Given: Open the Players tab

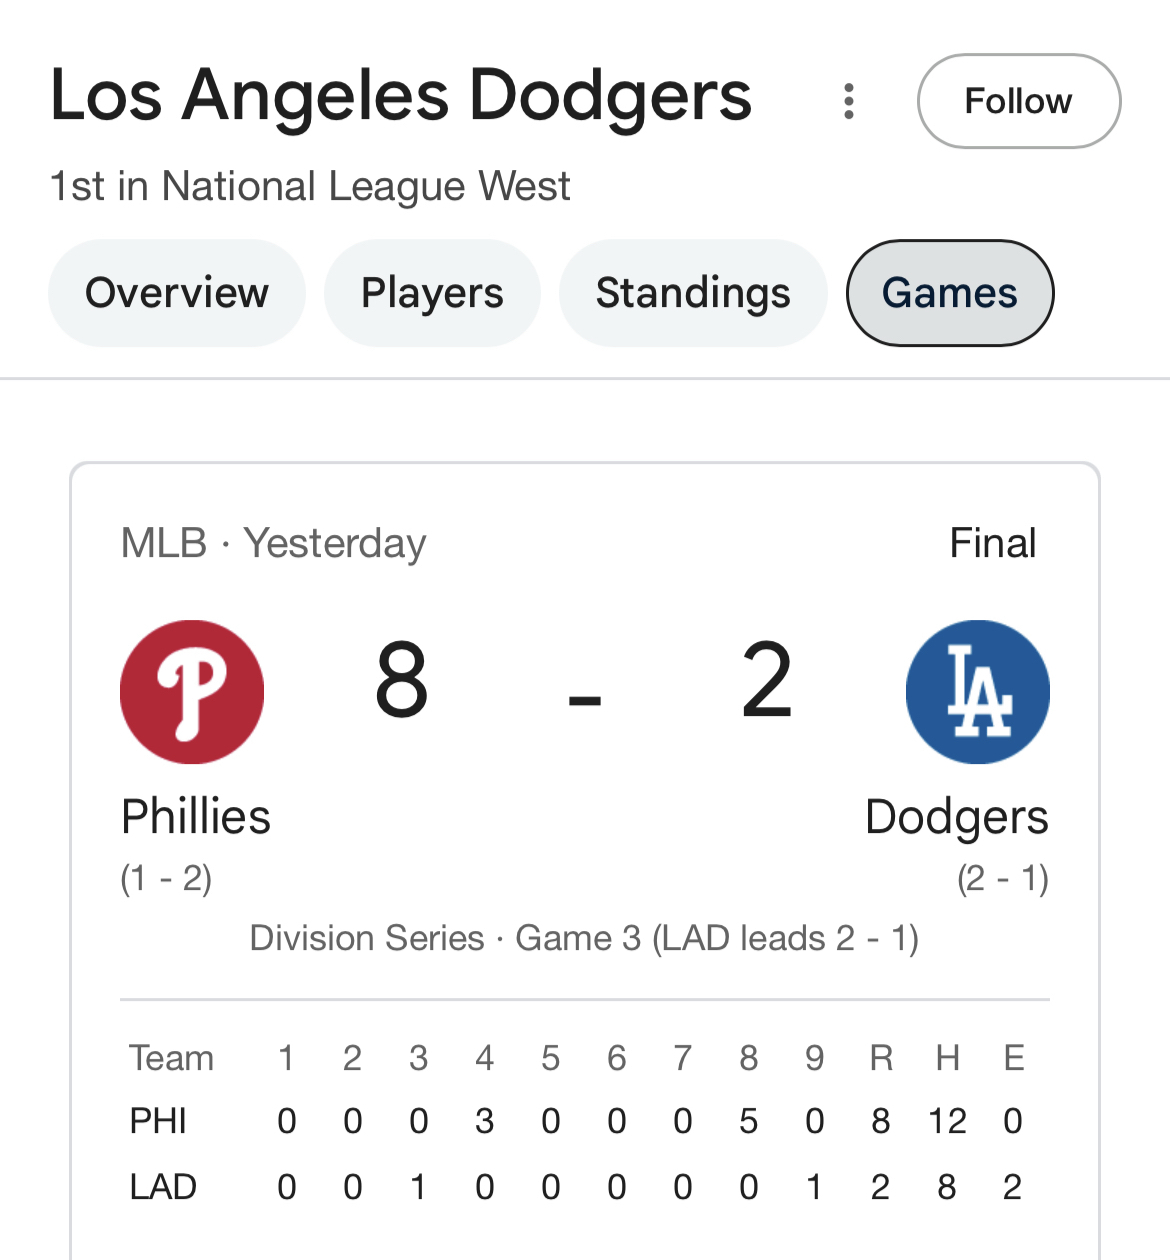Looking at the screenshot, I should click(432, 293).
